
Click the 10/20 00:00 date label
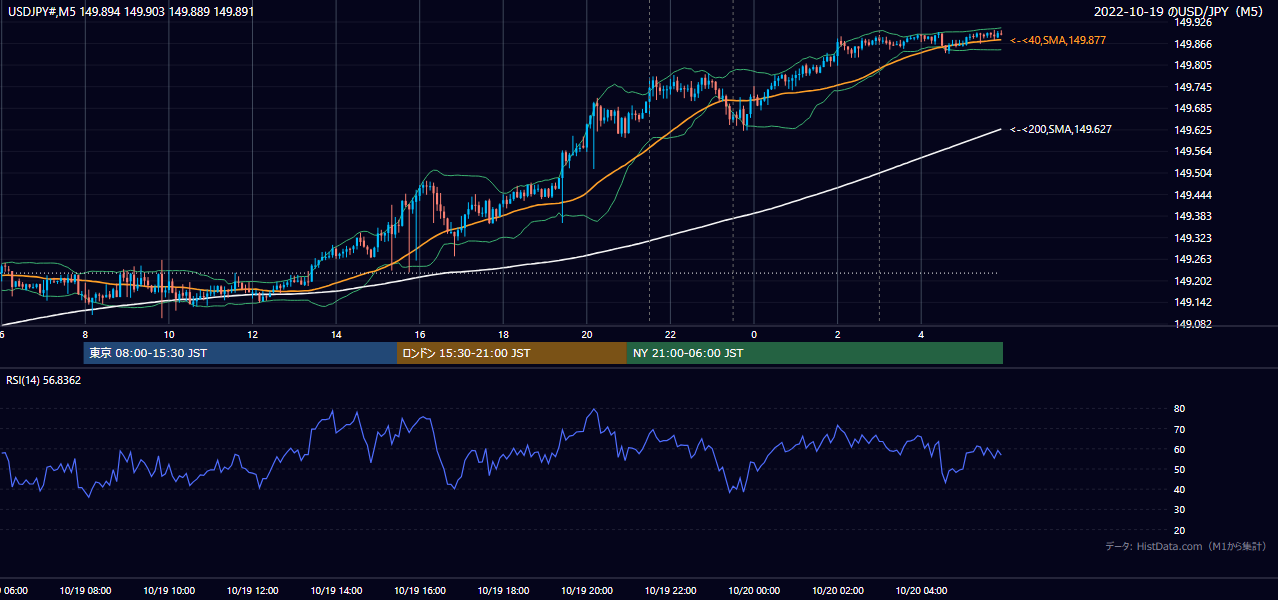pos(754,591)
